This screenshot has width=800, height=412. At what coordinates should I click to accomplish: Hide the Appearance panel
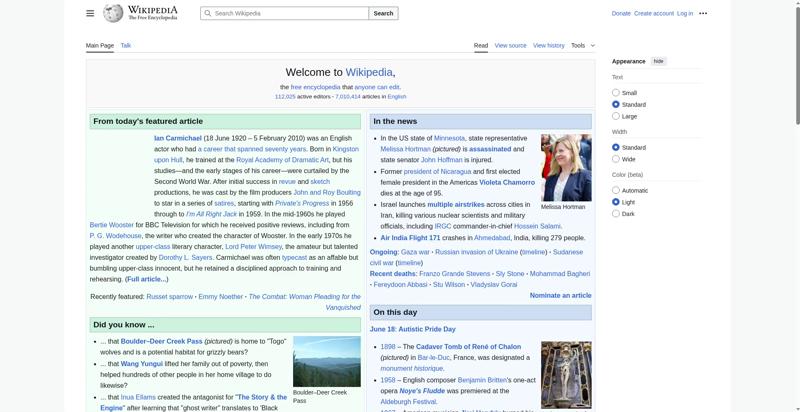tap(659, 61)
